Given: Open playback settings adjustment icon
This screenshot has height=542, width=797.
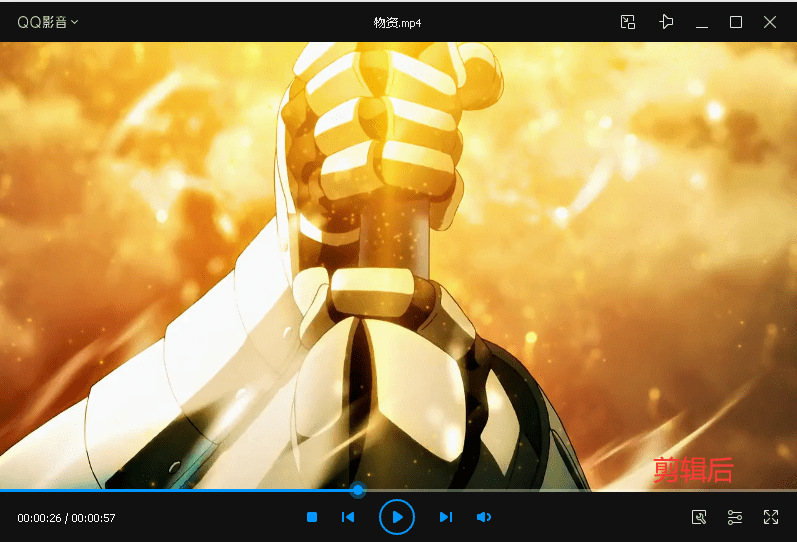Looking at the screenshot, I should [734, 517].
